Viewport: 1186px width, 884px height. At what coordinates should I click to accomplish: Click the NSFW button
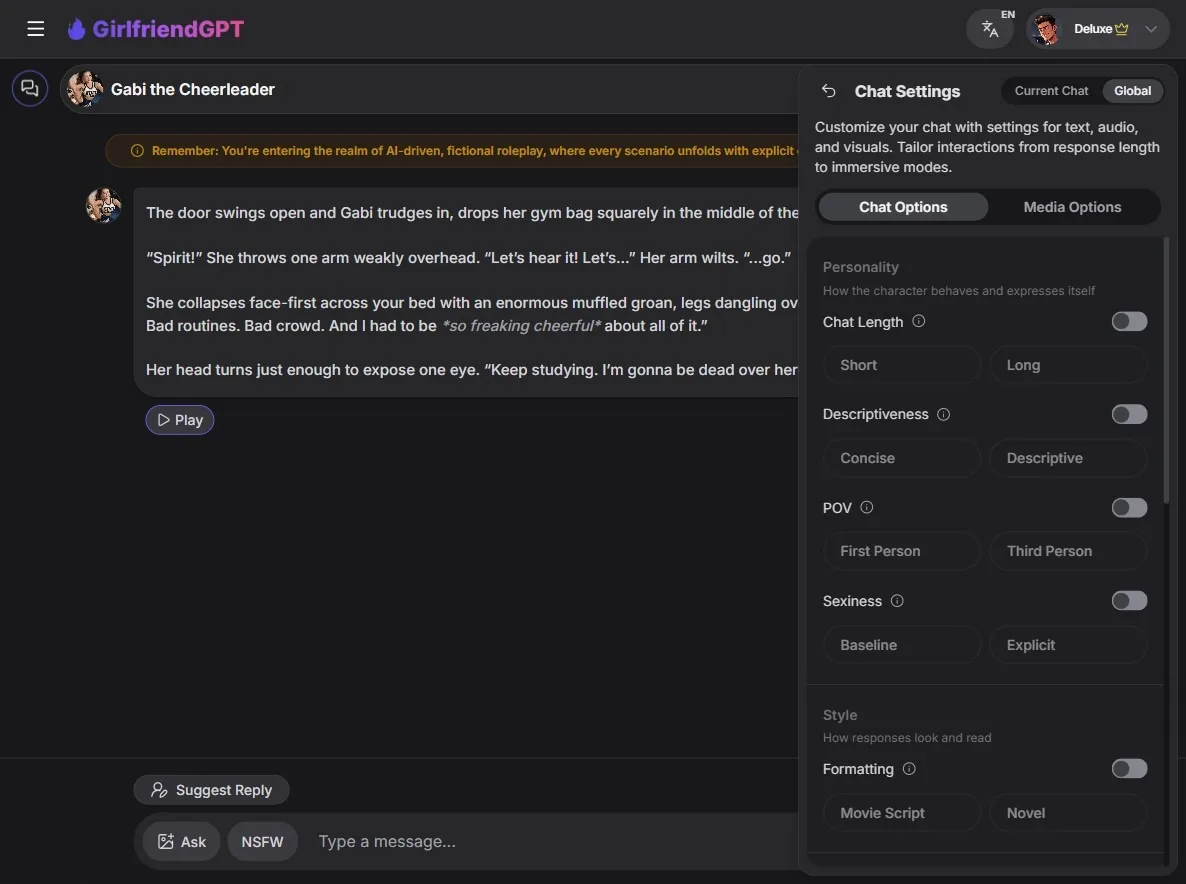pyautogui.click(x=262, y=842)
